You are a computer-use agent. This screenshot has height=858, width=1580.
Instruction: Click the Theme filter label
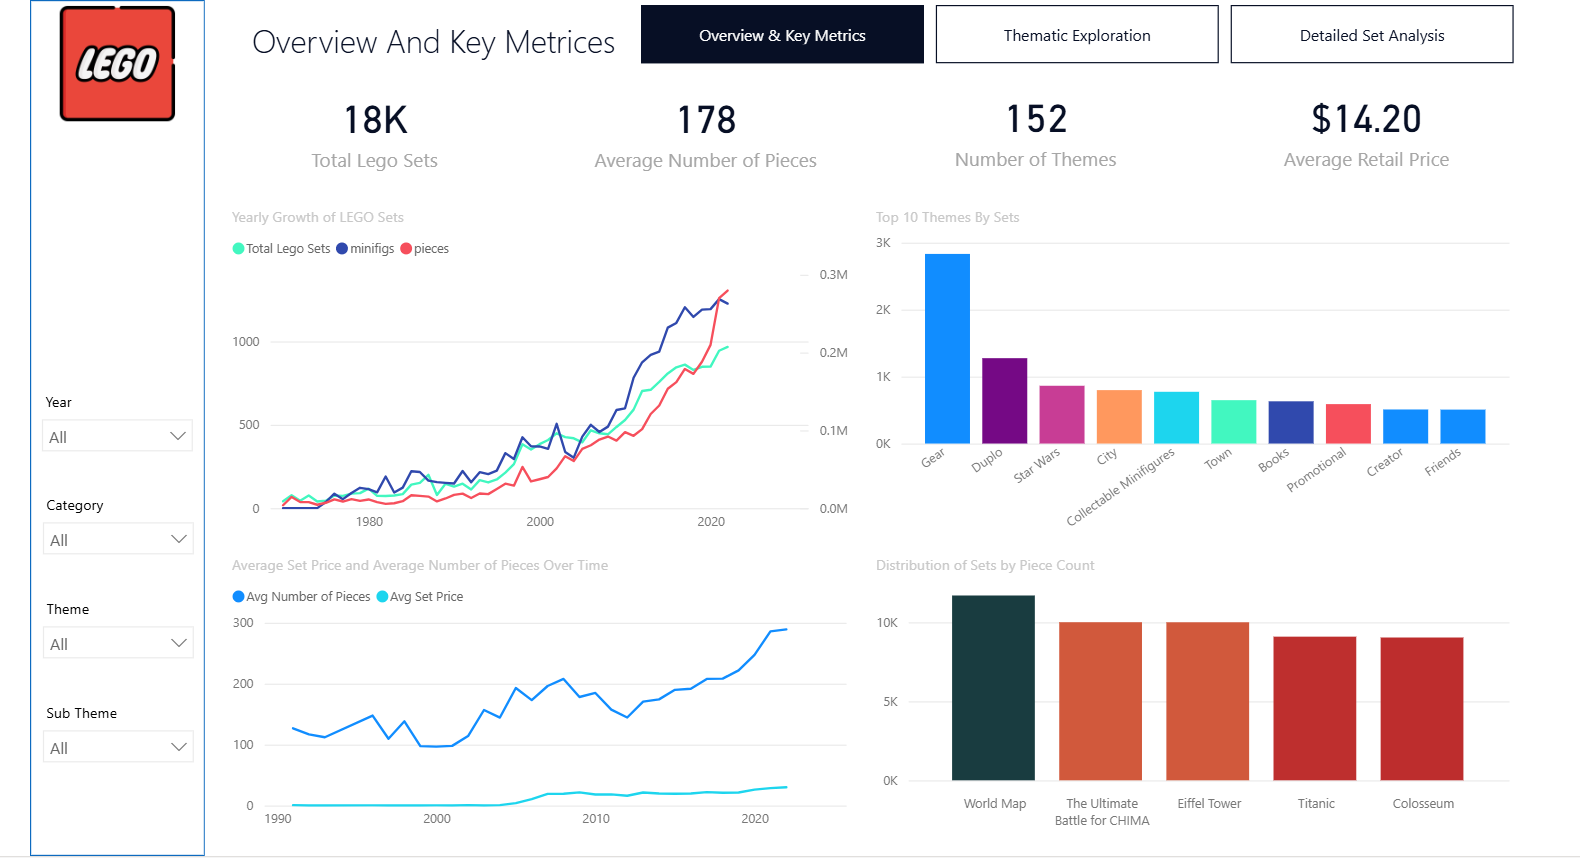tap(68, 609)
